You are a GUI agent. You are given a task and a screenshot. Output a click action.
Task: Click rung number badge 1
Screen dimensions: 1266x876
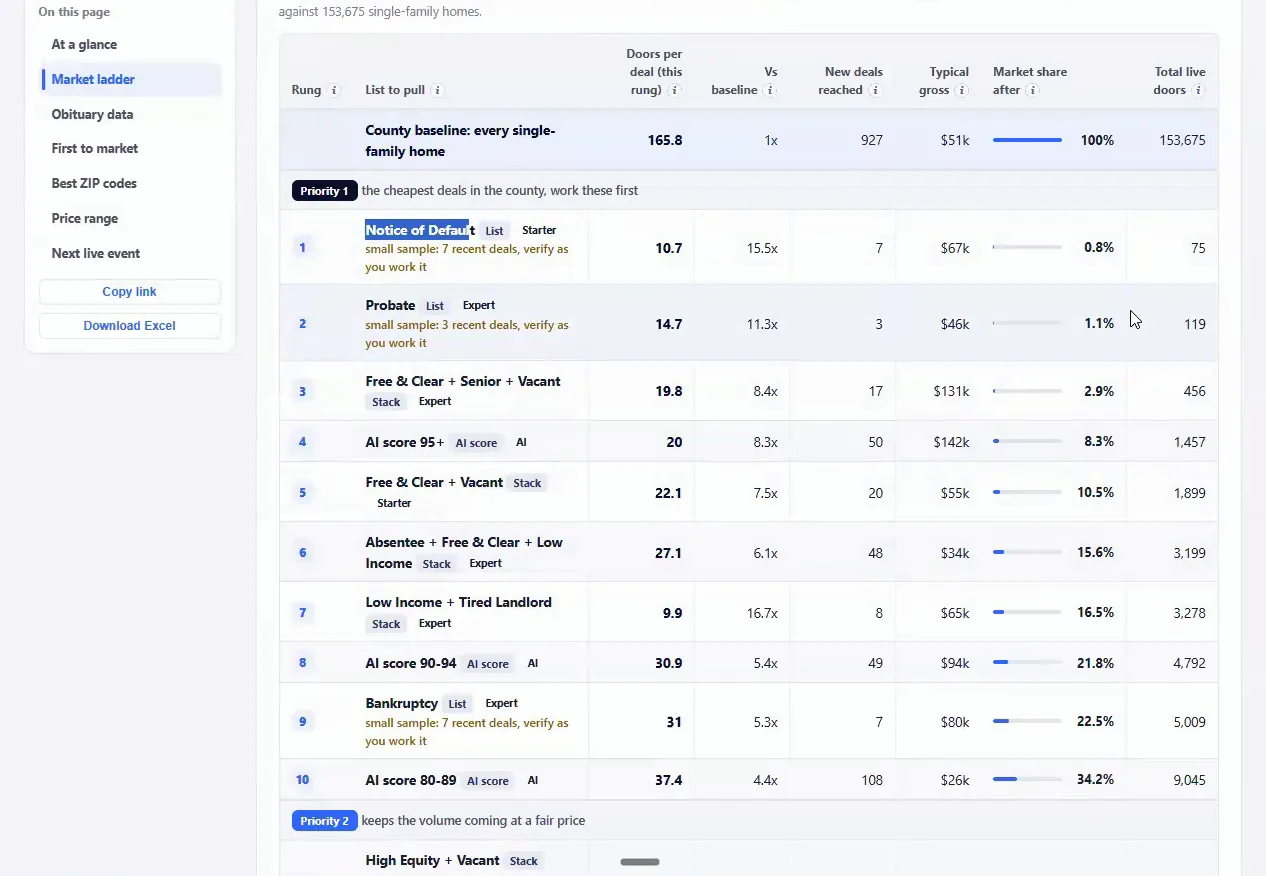coord(303,247)
